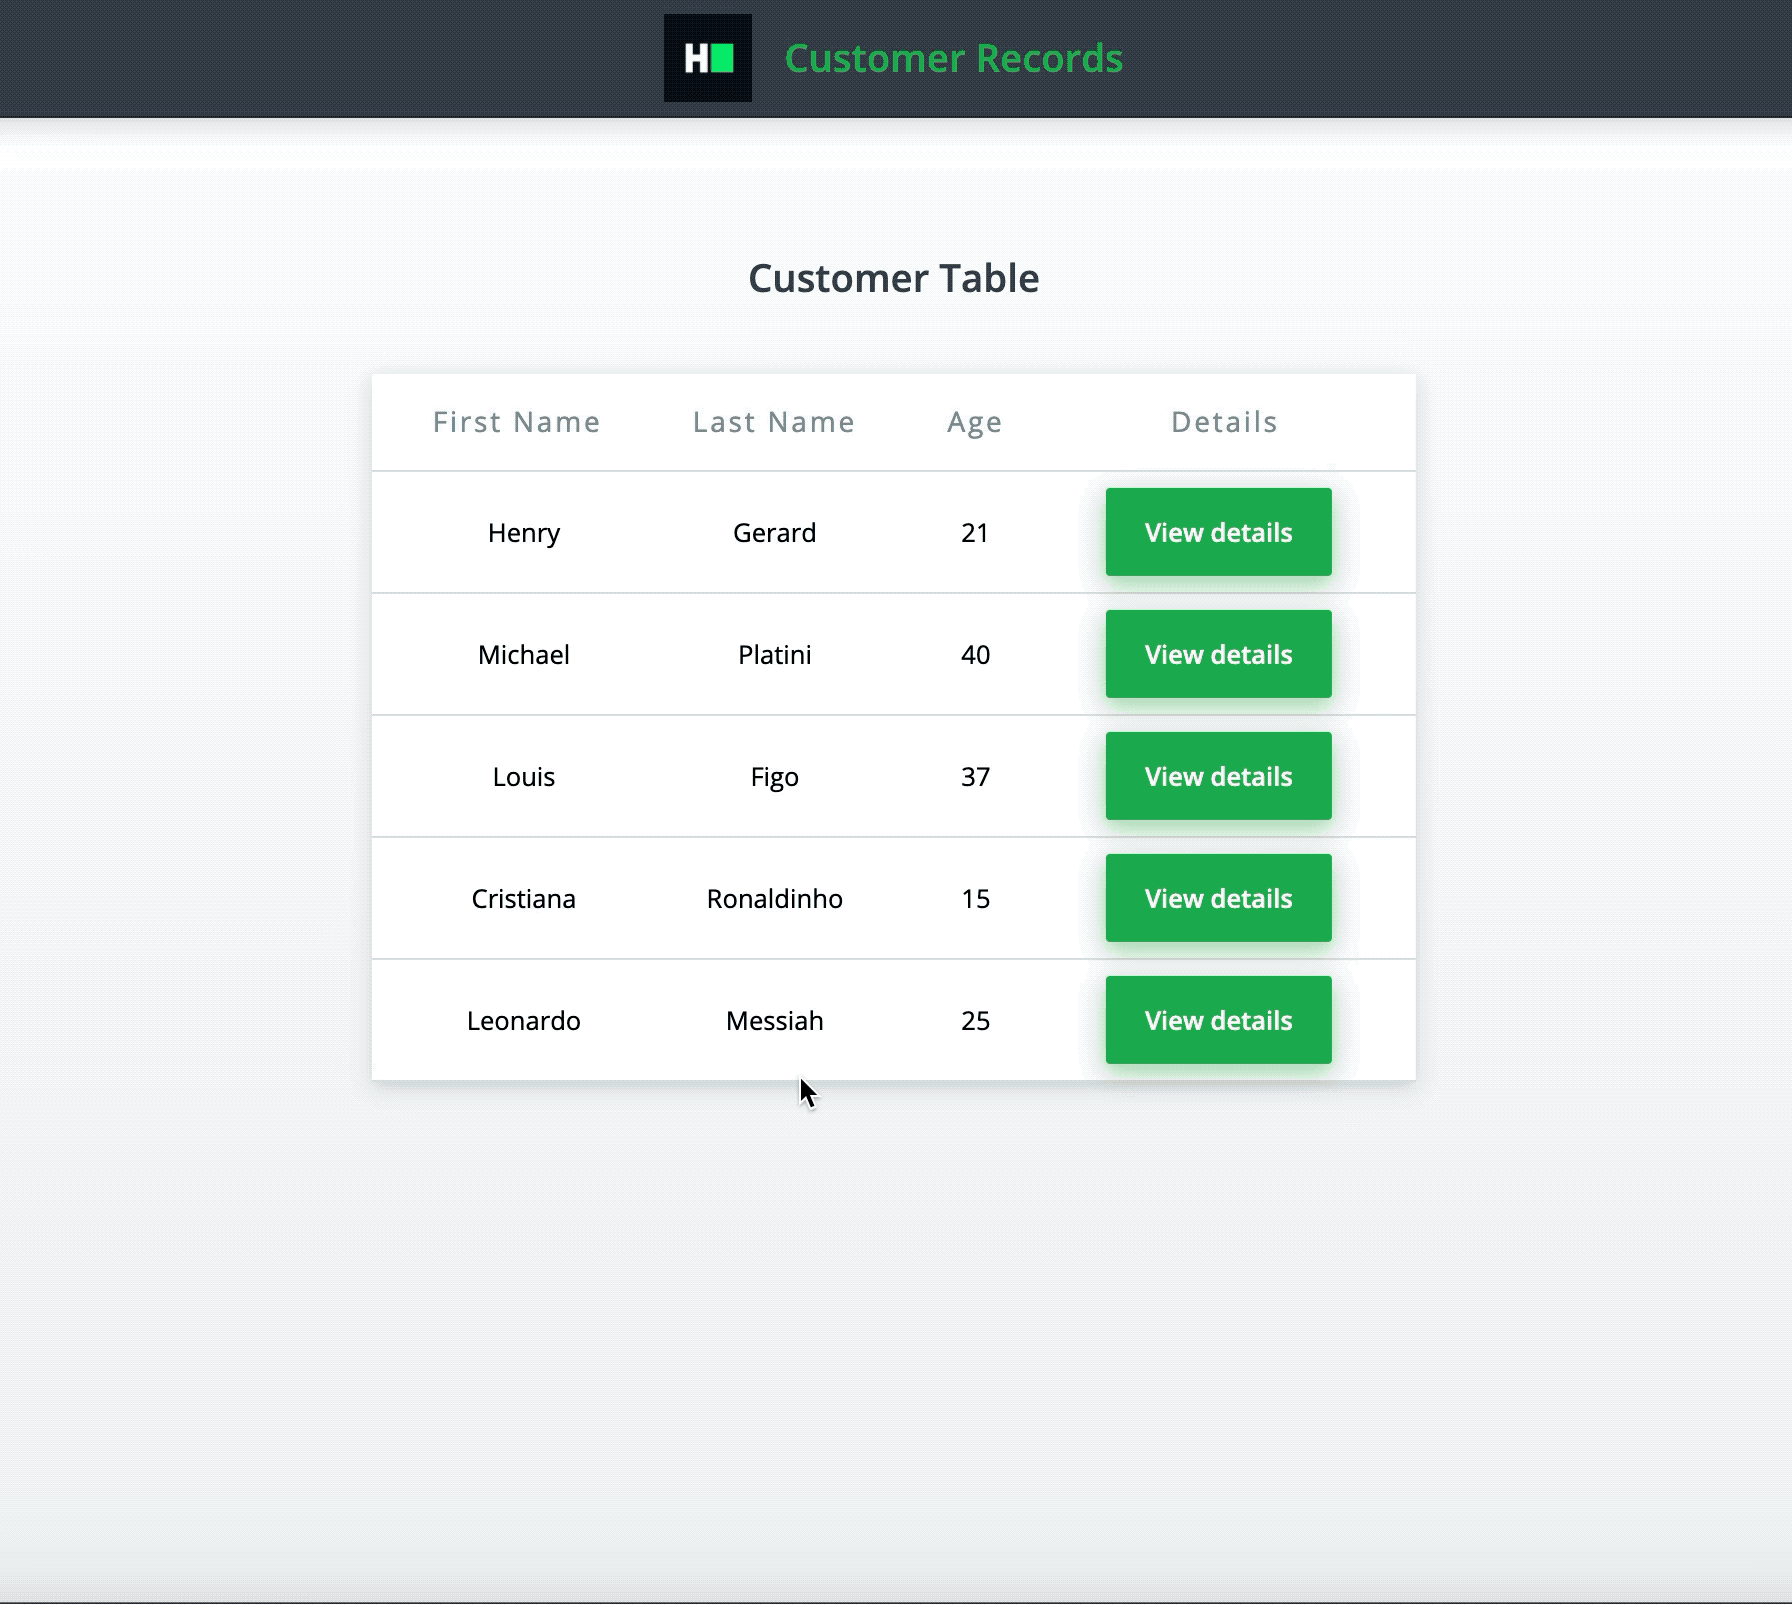This screenshot has height=1604, width=1792.
Task: Click the Customer Table heading
Action: tap(893, 278)
